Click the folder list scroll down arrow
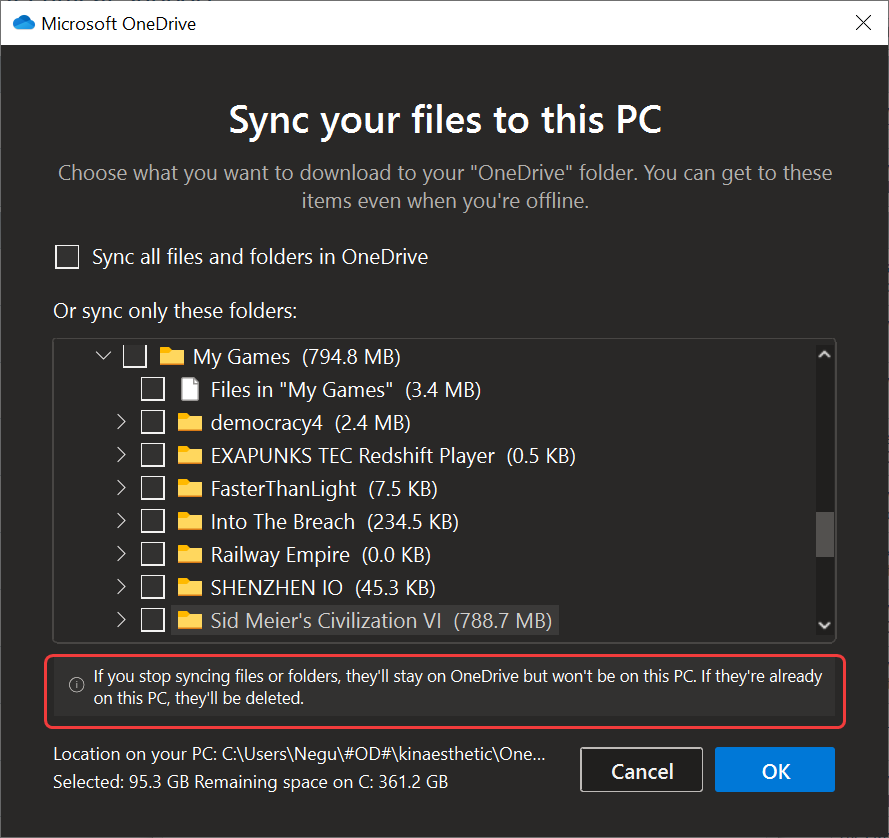The image size is (889, 838). (825, 625)
